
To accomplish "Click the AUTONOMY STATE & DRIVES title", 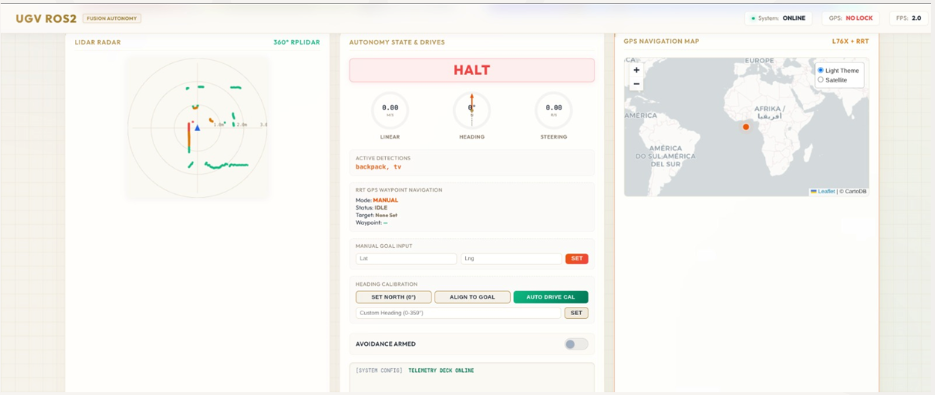I will click(x=397, y=42).
